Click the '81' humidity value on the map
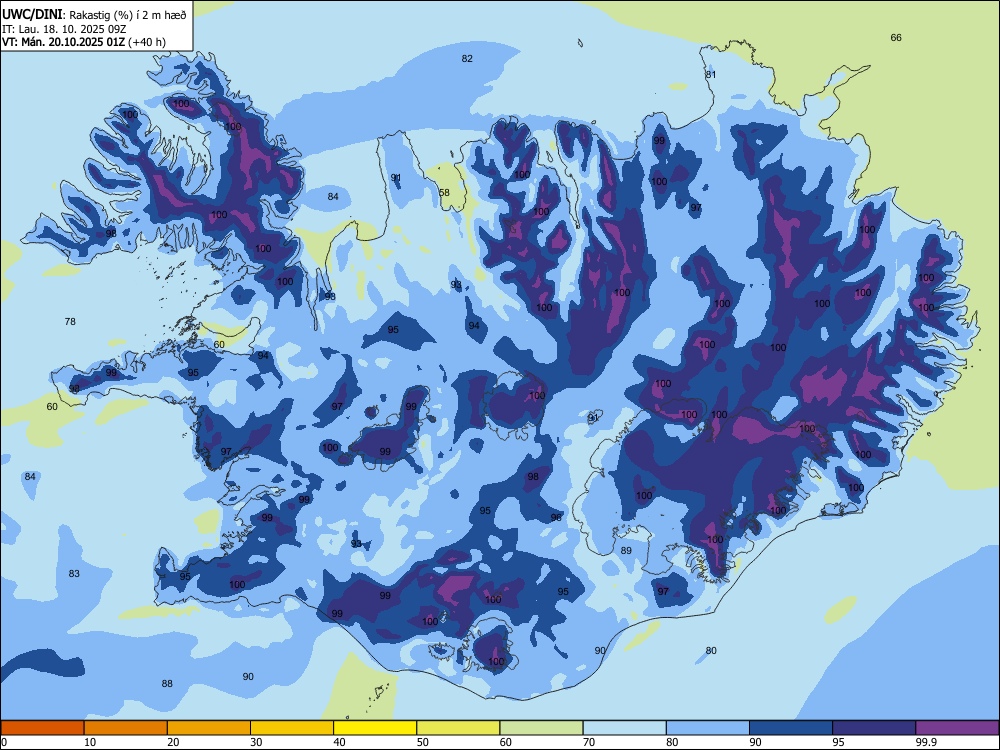 710,75
